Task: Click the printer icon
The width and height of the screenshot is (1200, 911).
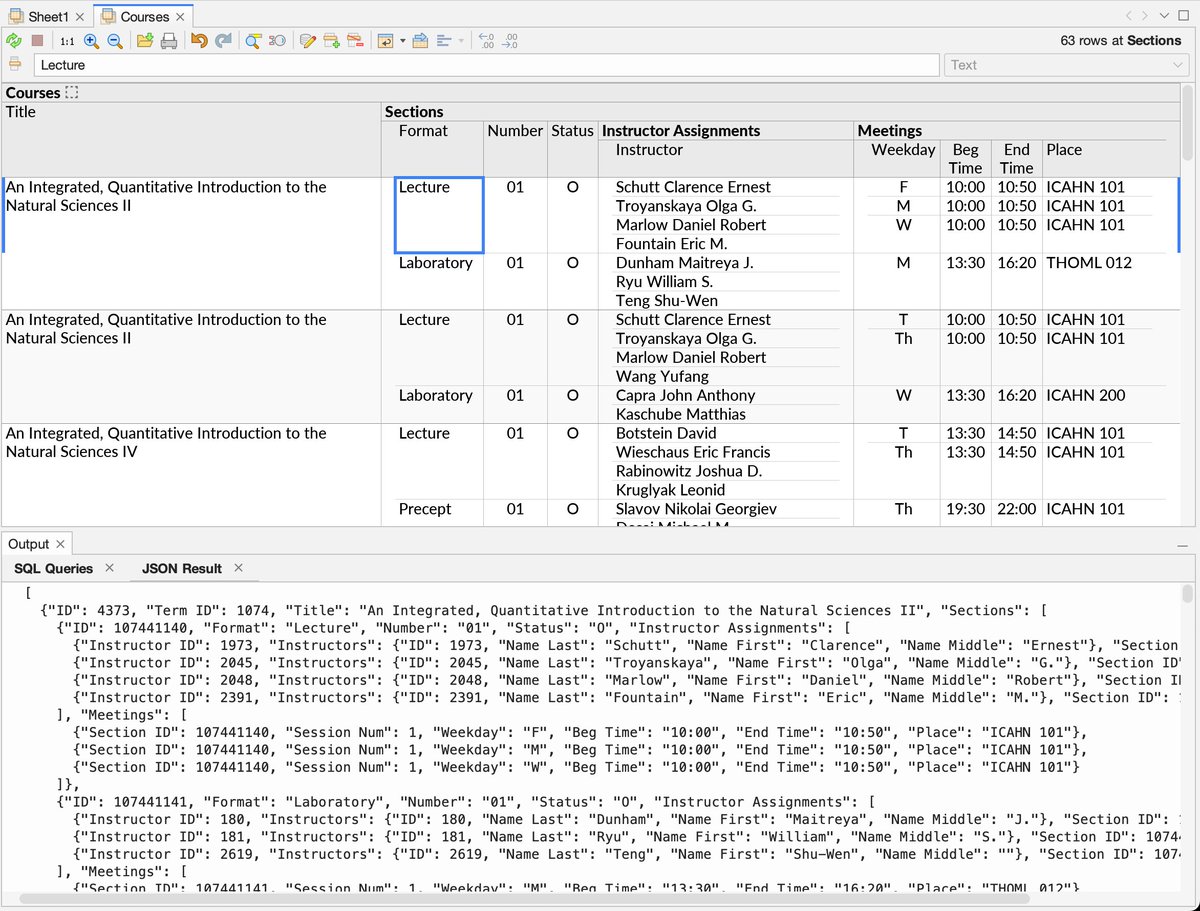Action: [x=169, y=41]
